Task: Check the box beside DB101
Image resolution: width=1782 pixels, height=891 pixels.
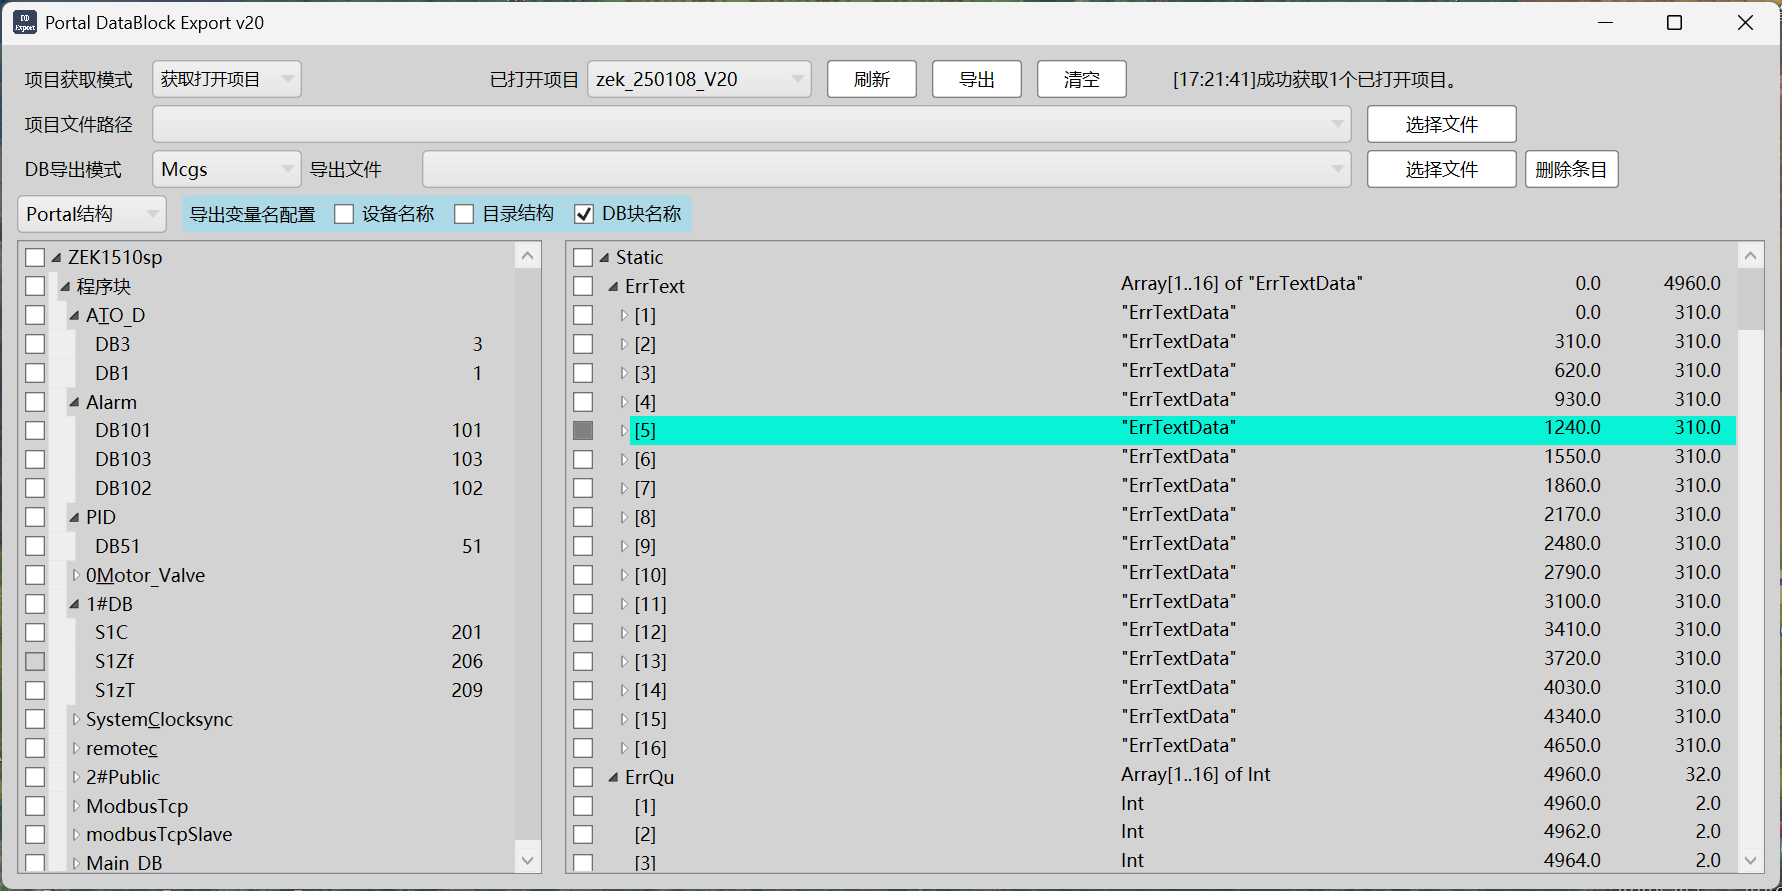Action: [x=35, y=431]
